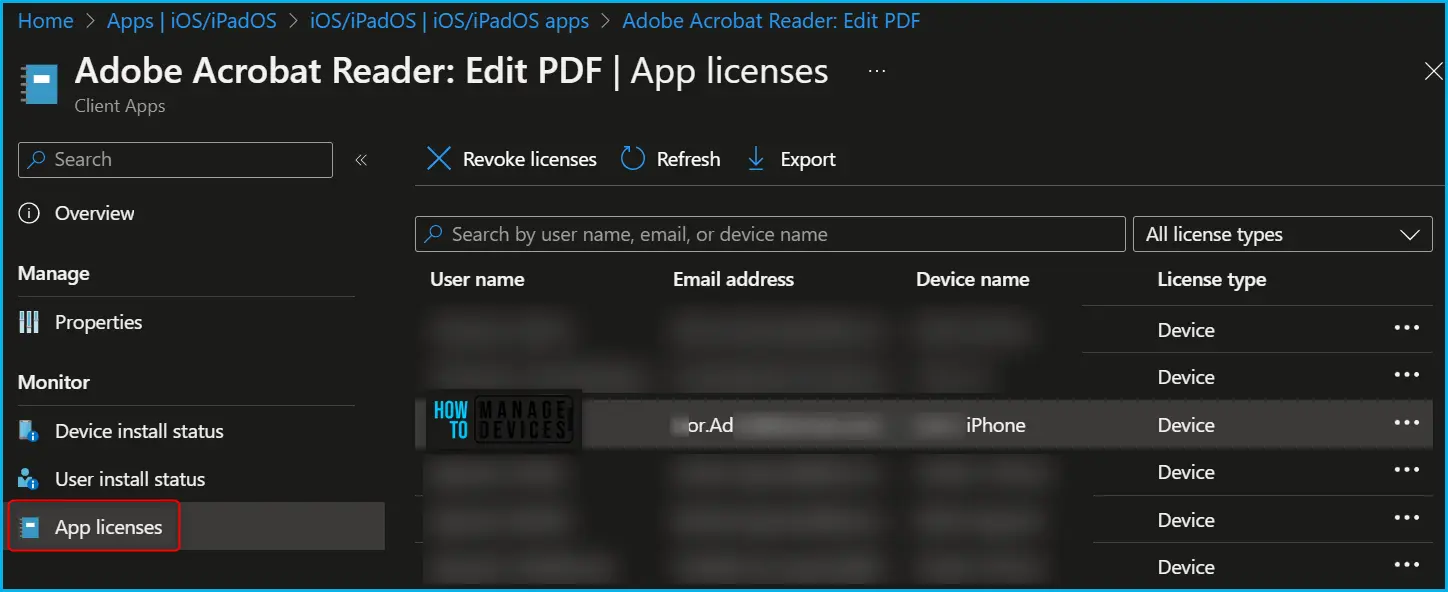1448x592 pixels.
Task: Click the Device license type in iPhone row
Action: [x=1186, y=425]
